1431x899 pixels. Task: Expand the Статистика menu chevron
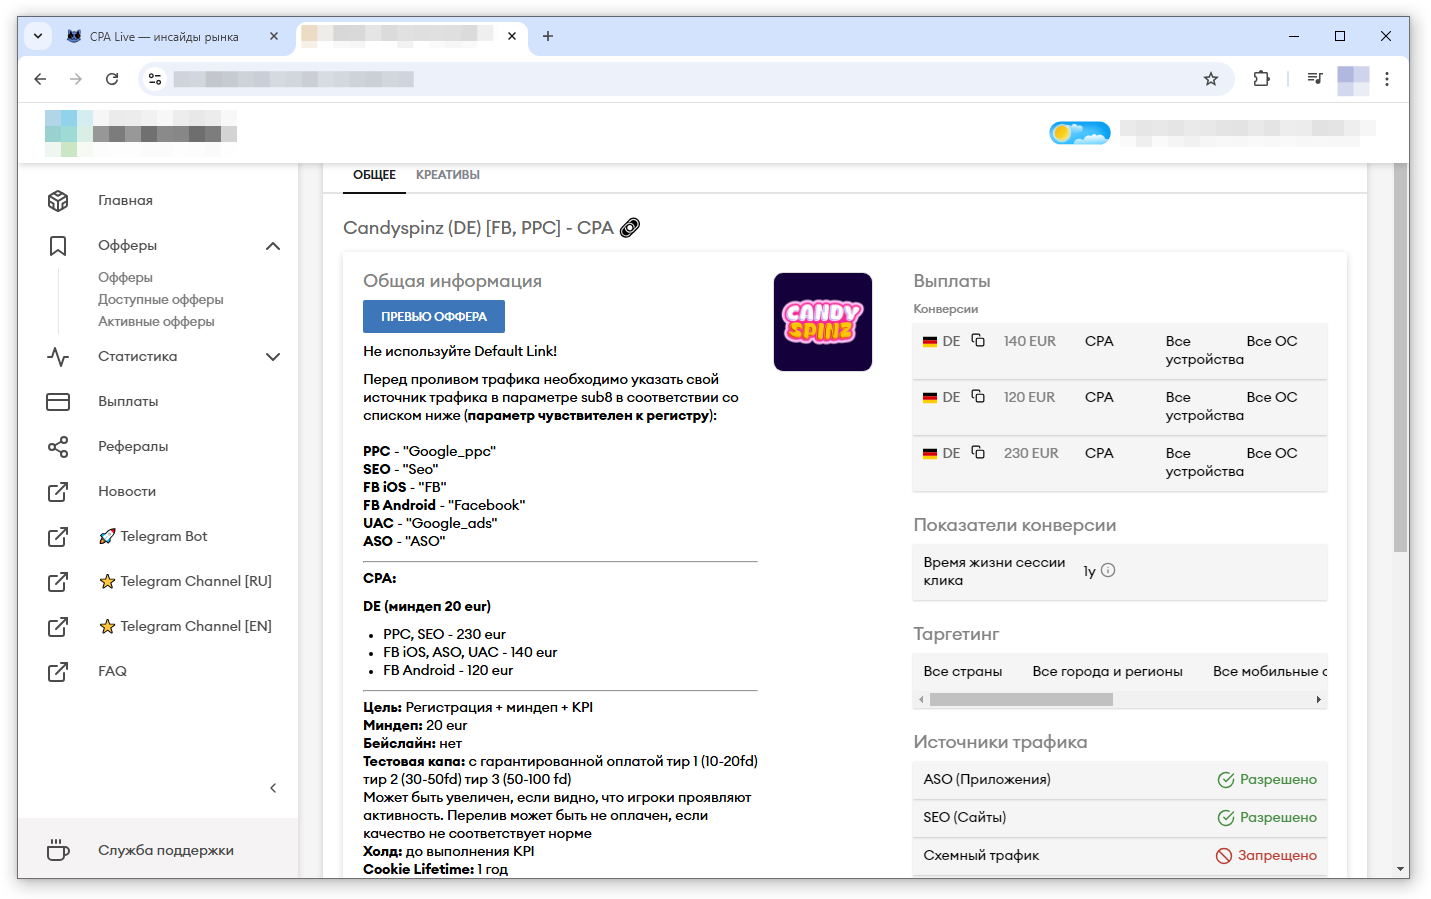[x=273, y=357]
